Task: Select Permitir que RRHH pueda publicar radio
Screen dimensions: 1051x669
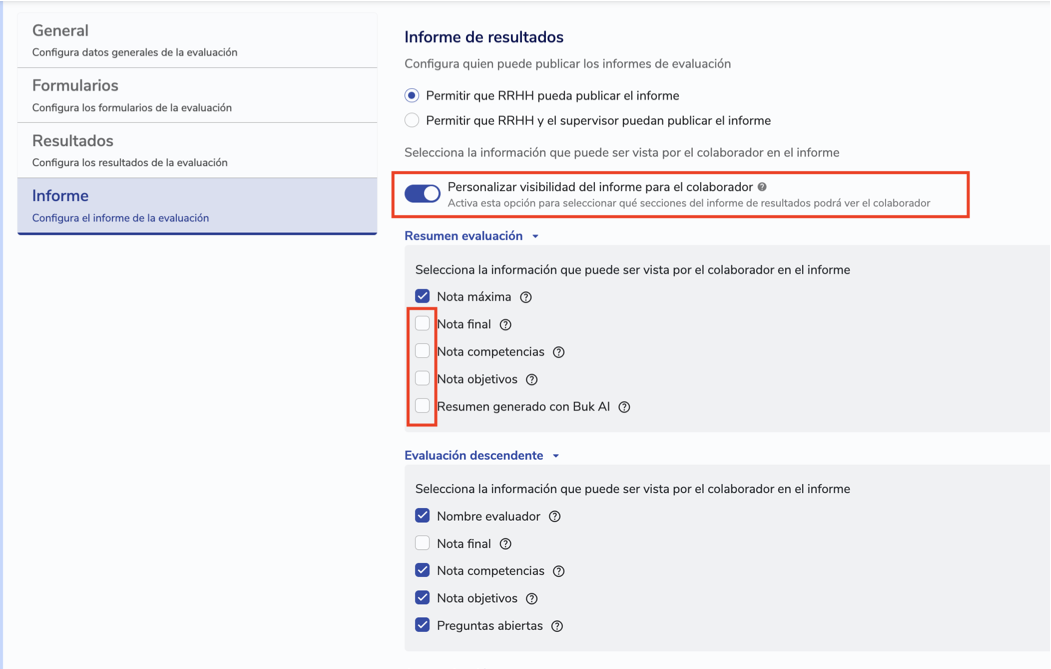Action: 412,96
